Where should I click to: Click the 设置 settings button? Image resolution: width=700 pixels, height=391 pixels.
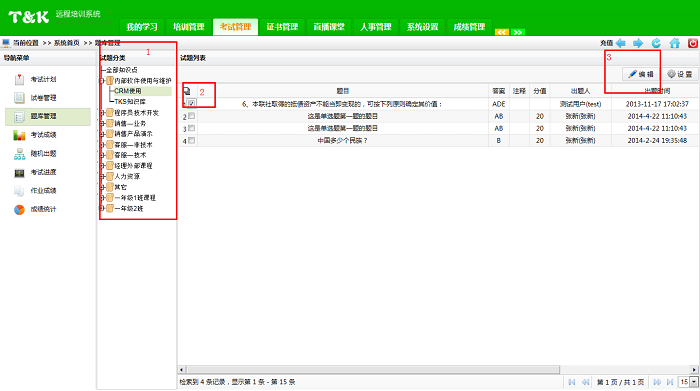click(x=679, y=74)
